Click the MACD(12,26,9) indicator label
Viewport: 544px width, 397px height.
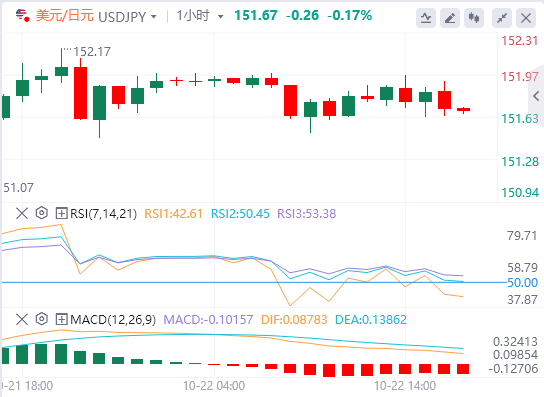click(113, 319)
